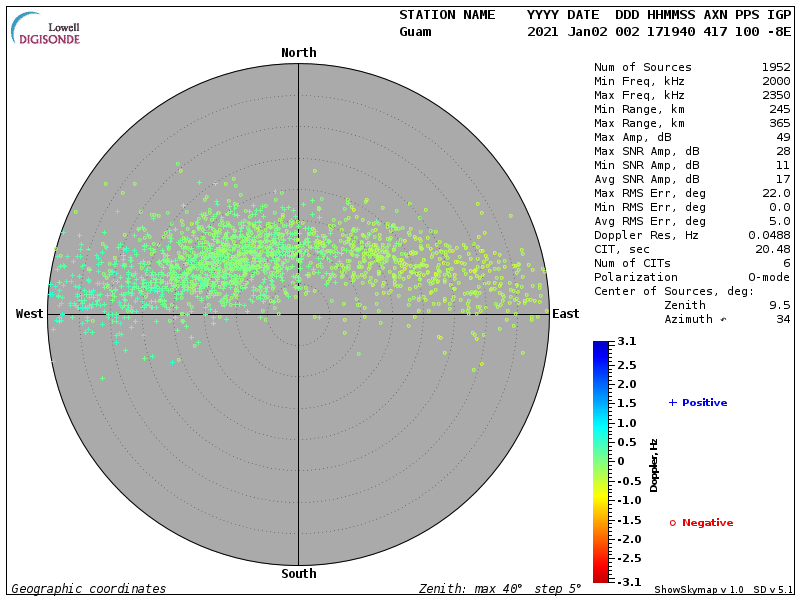Select the West label on the skymap
The image size is (800, 600).
click(x=29, y=314)
